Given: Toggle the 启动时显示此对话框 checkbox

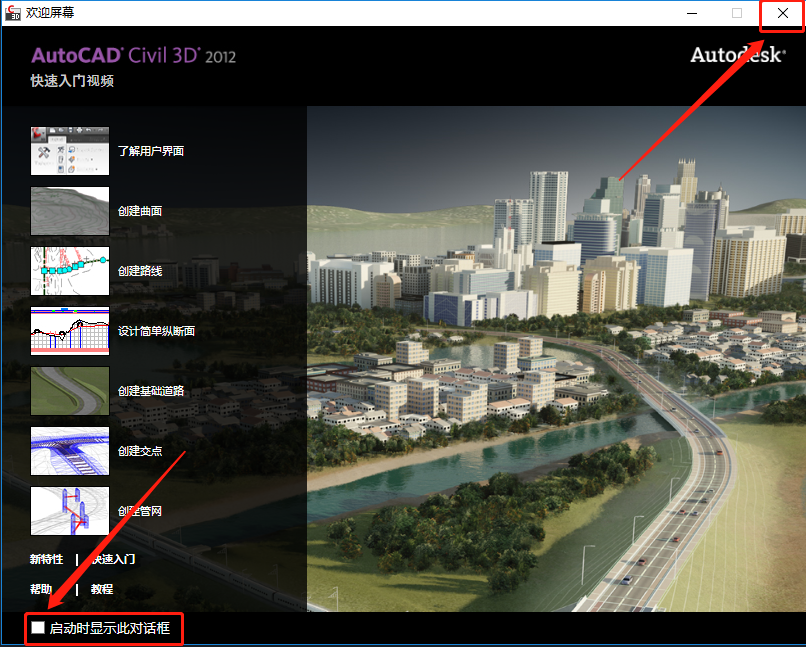Looking at the screenshot, I should pos(38,627).
